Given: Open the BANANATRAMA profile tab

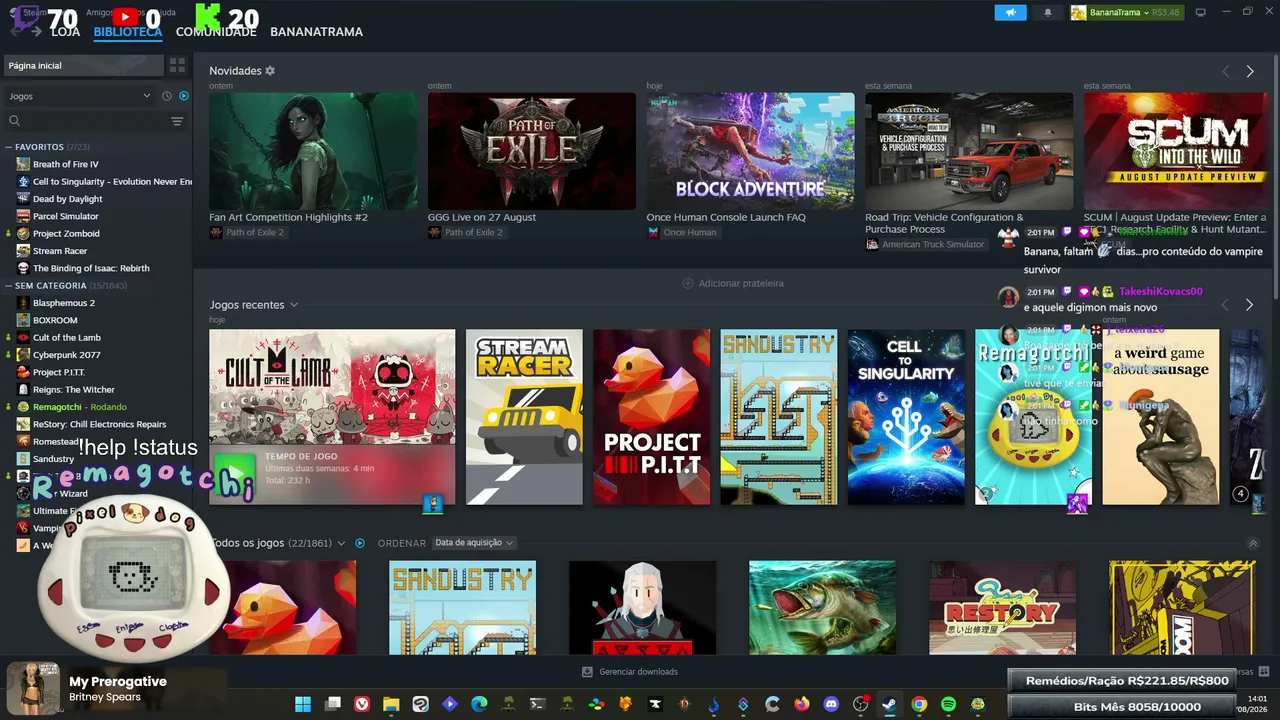Looking at the screenshot, I should click(x=316, y=32).
